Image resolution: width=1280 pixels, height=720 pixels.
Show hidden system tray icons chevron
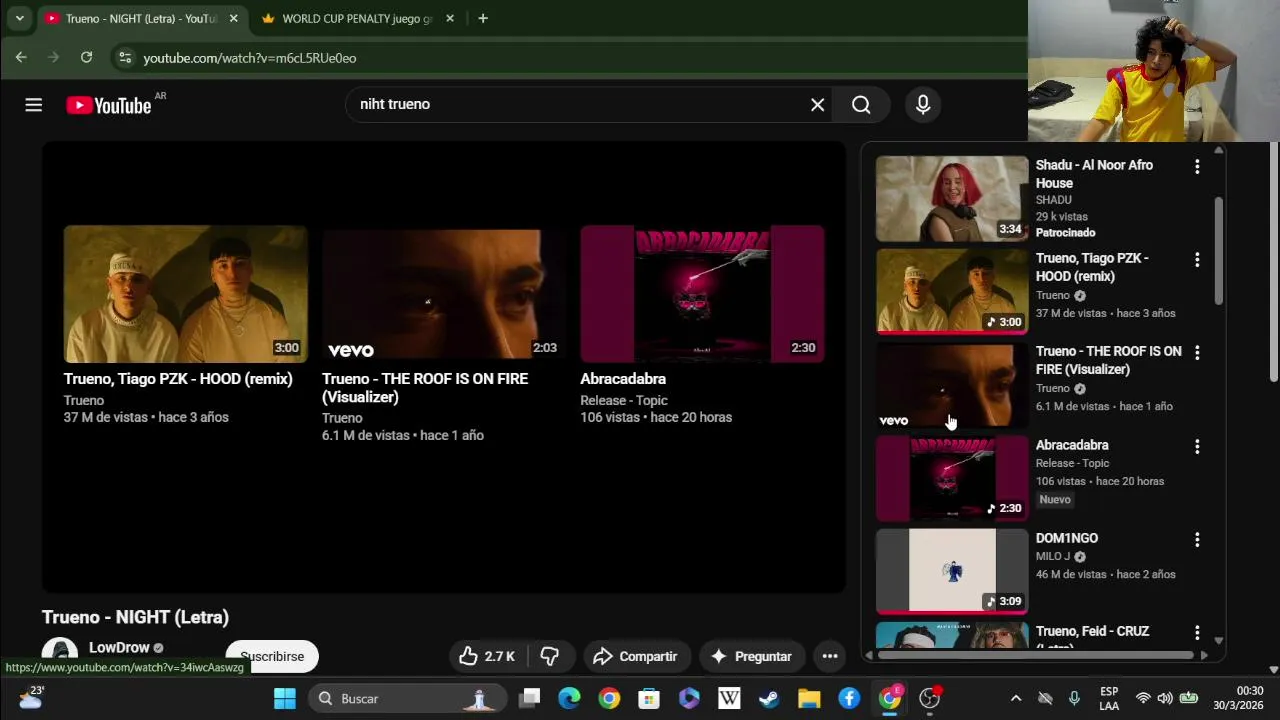[x=1016, y=698]
